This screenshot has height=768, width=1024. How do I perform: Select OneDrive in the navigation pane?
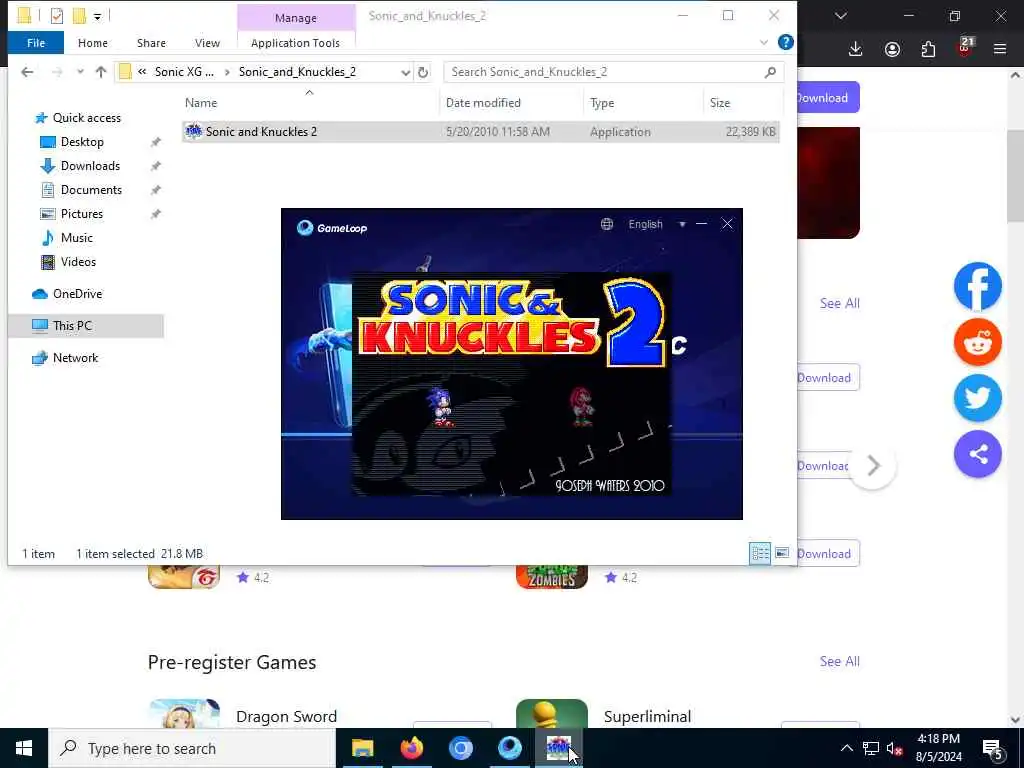click(77, 294)
